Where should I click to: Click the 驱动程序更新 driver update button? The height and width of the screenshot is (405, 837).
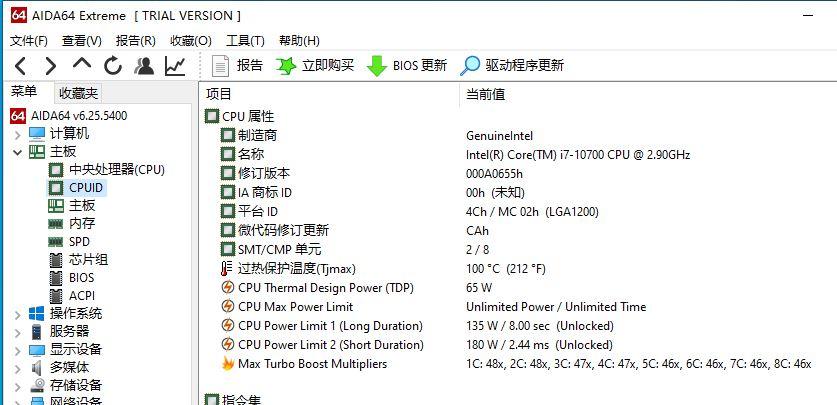(512, 66)
